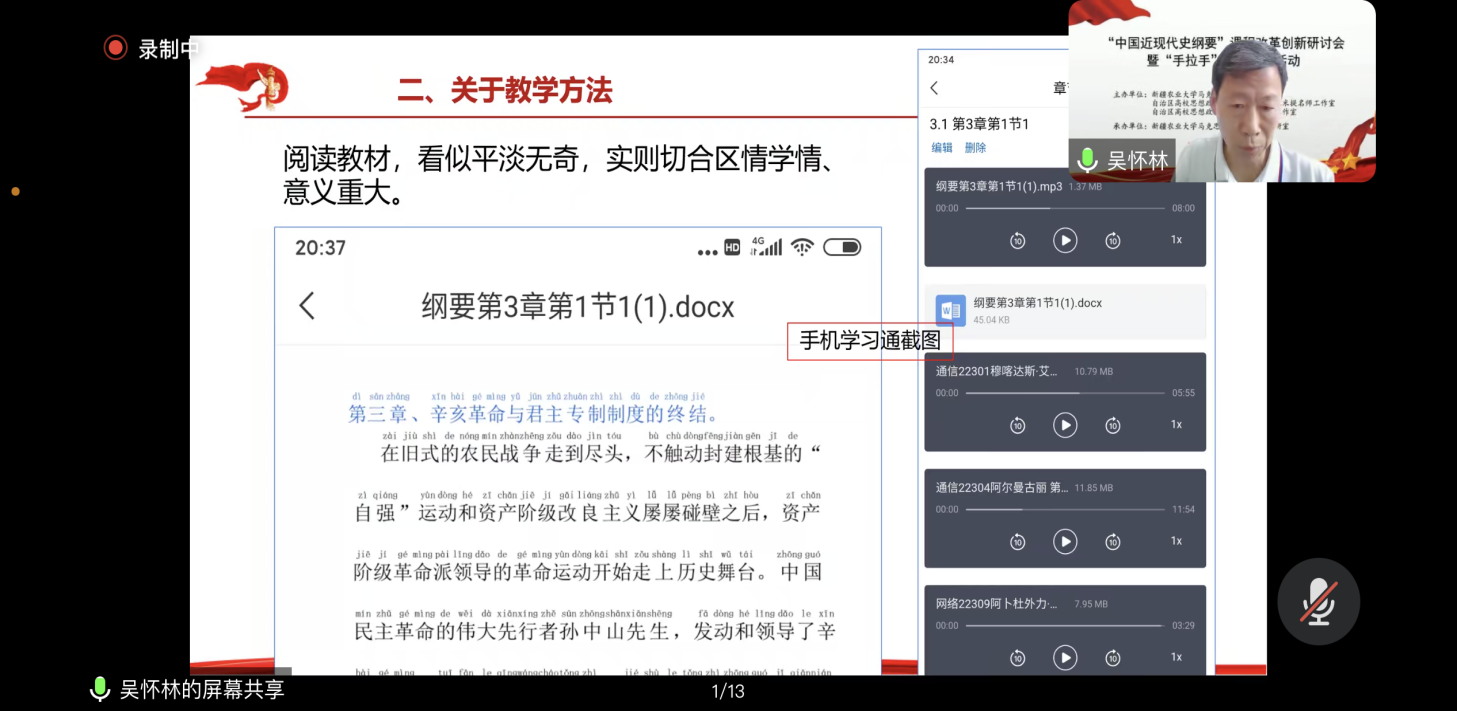Rewind 10 seconds in 通信22304阿尔曼古丽 audio
1457x711 pixels.
(1017, 542)
